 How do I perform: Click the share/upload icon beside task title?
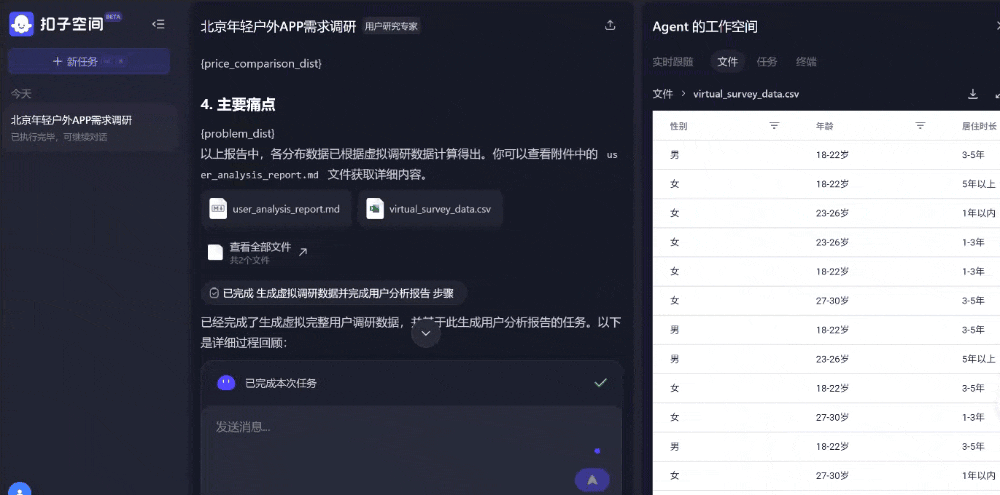point(610,26)
